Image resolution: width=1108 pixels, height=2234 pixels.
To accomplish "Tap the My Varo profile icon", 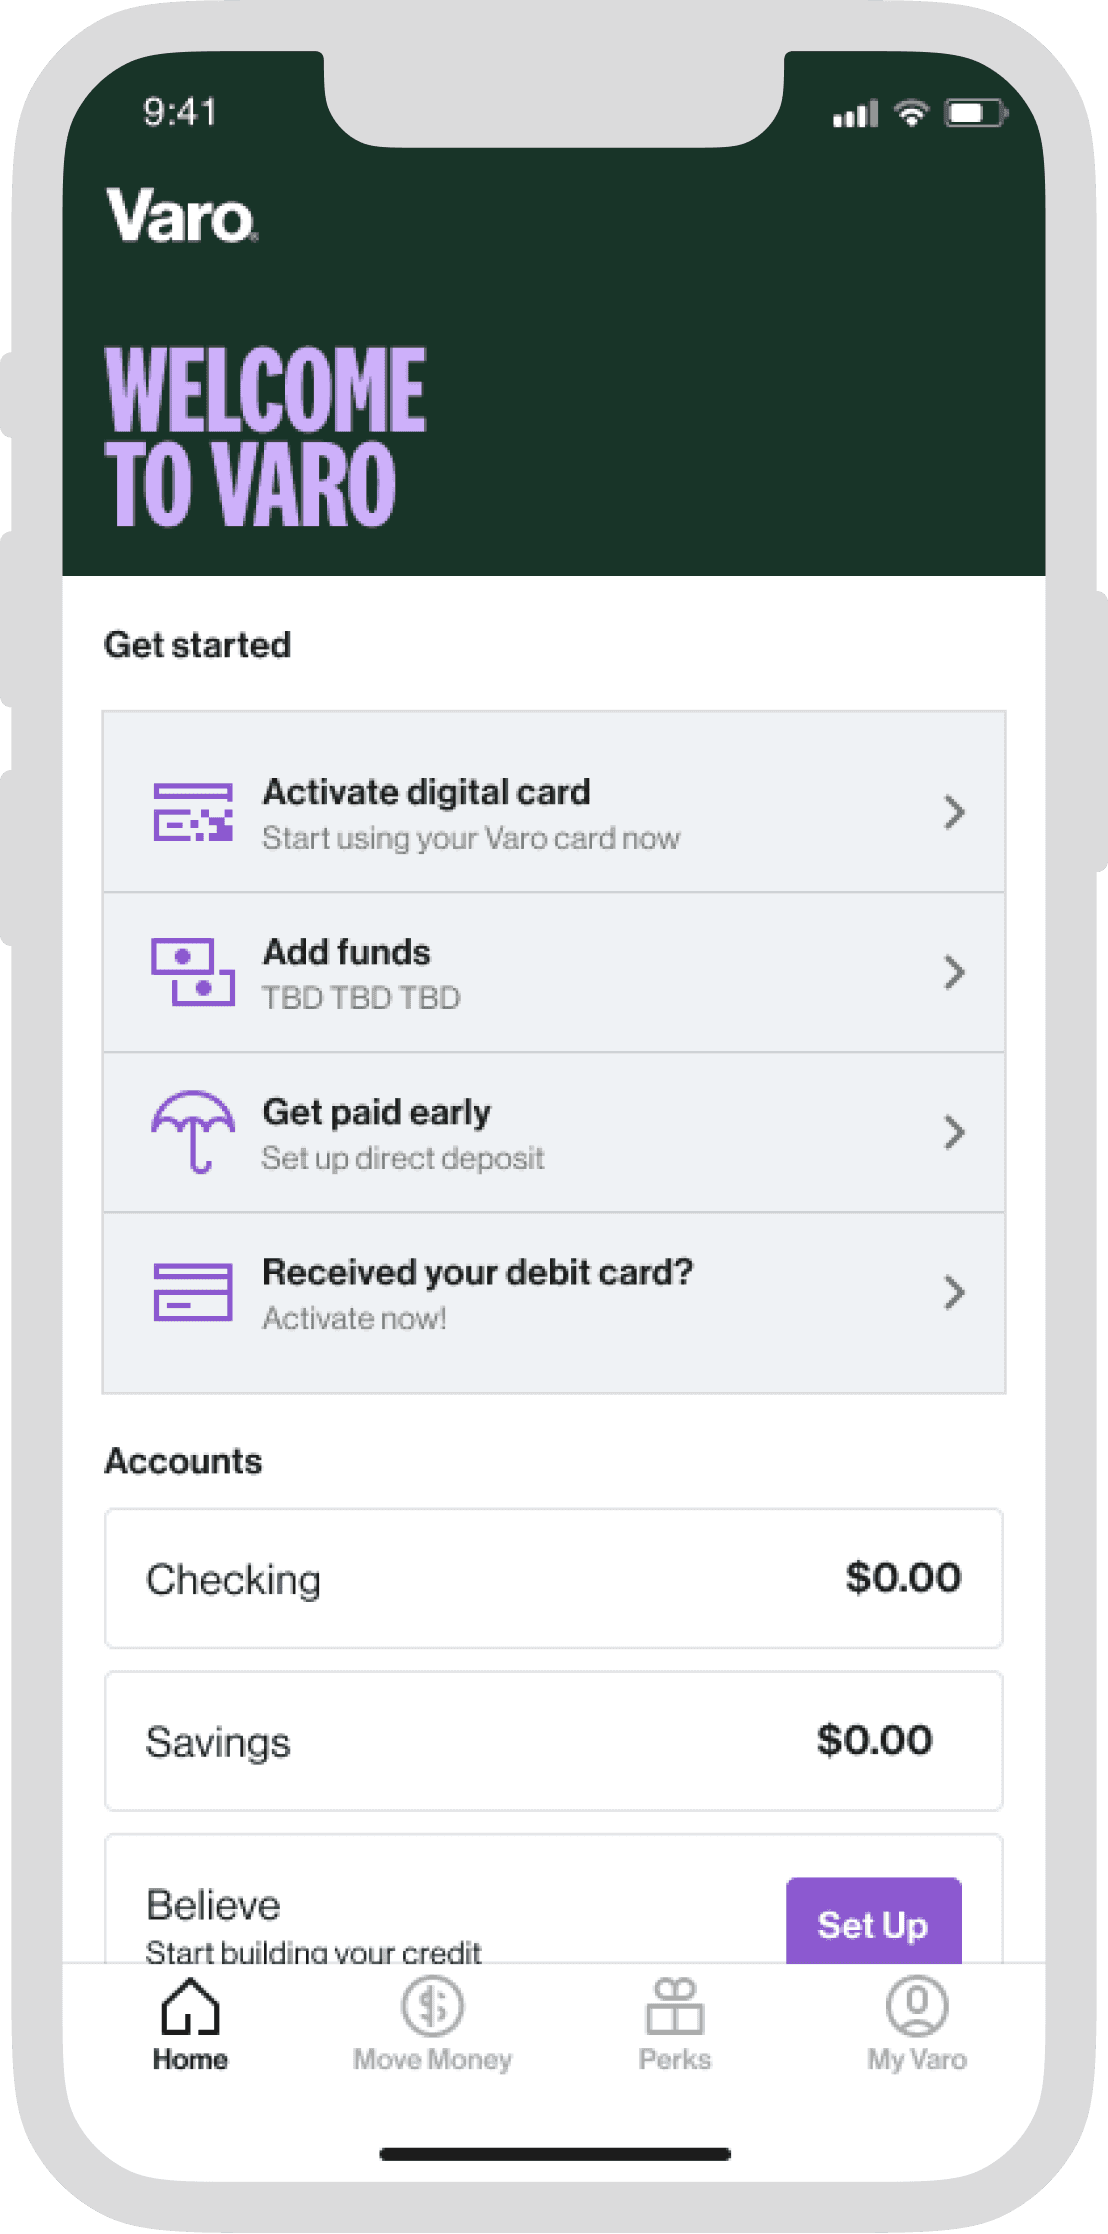I will (x=917, y=2006).
